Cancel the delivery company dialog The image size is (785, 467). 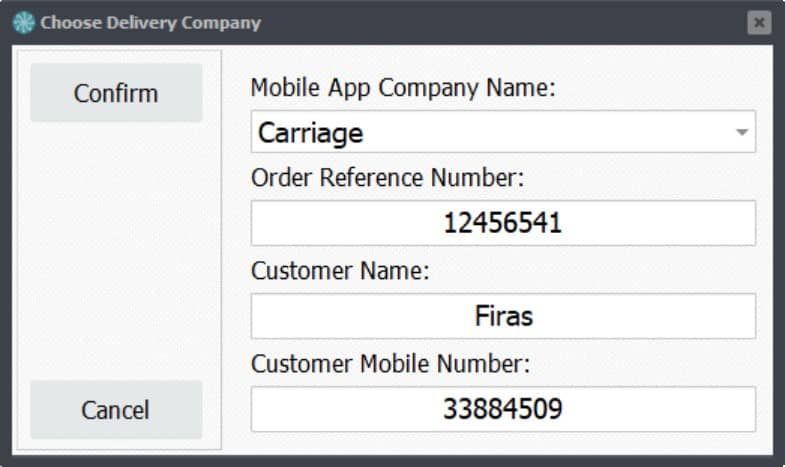[116, 409]
